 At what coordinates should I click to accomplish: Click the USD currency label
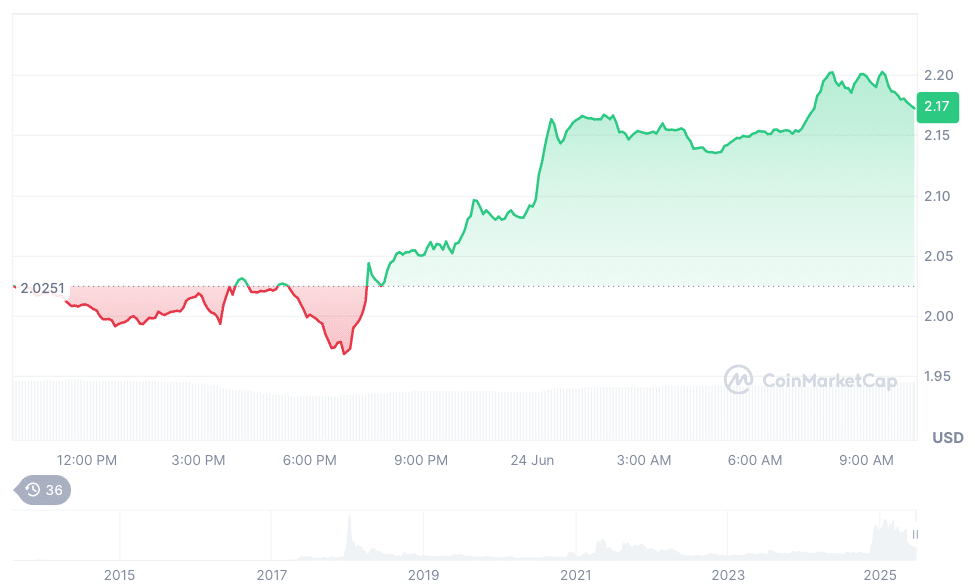click(x=947, y=438)
